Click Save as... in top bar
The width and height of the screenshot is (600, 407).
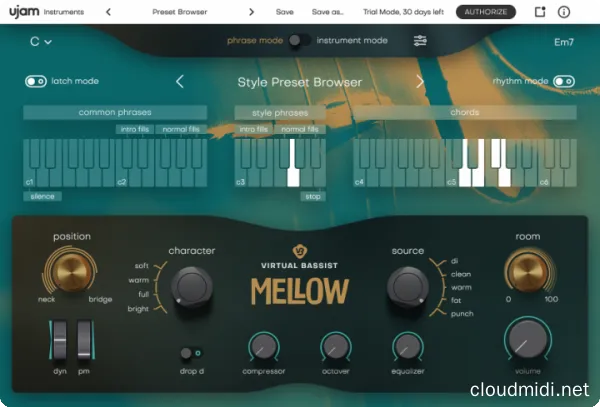tap(325, 13)
